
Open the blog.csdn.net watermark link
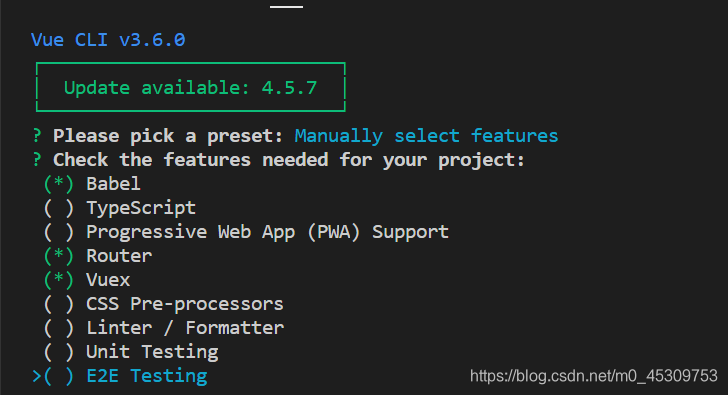point(594,376)
